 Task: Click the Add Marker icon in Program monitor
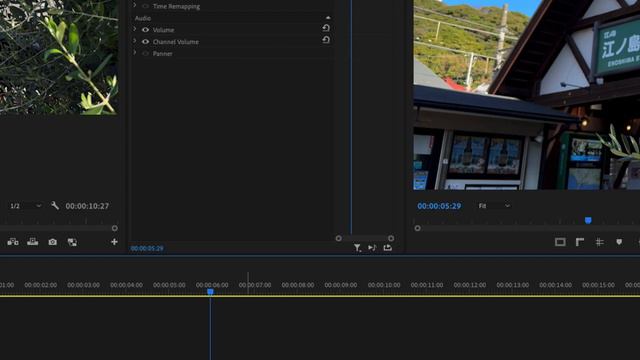point(619,242)
